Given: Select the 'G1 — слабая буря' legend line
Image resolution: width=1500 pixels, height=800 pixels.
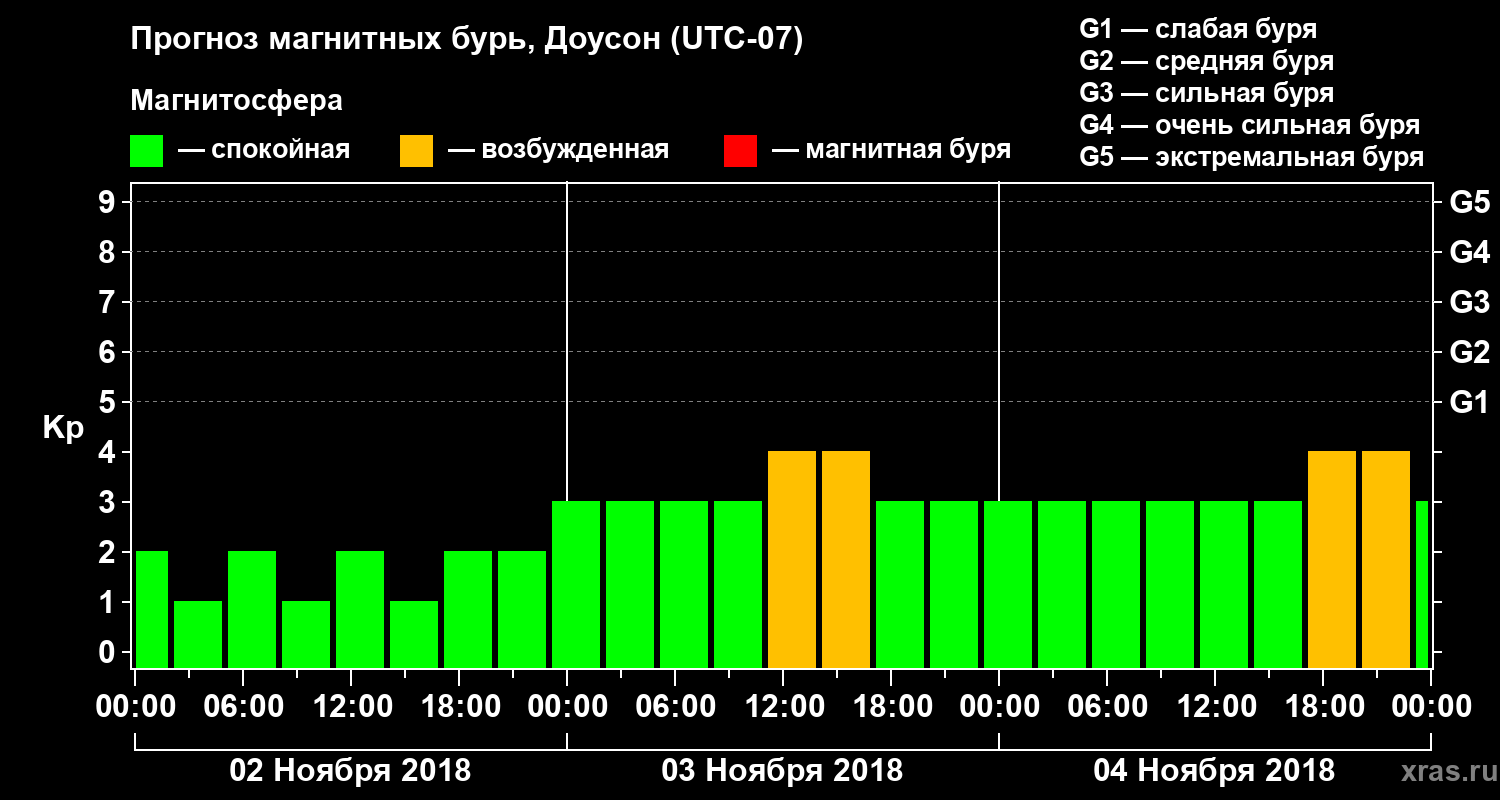Looking at the screenshot, I should (1198, 29).
